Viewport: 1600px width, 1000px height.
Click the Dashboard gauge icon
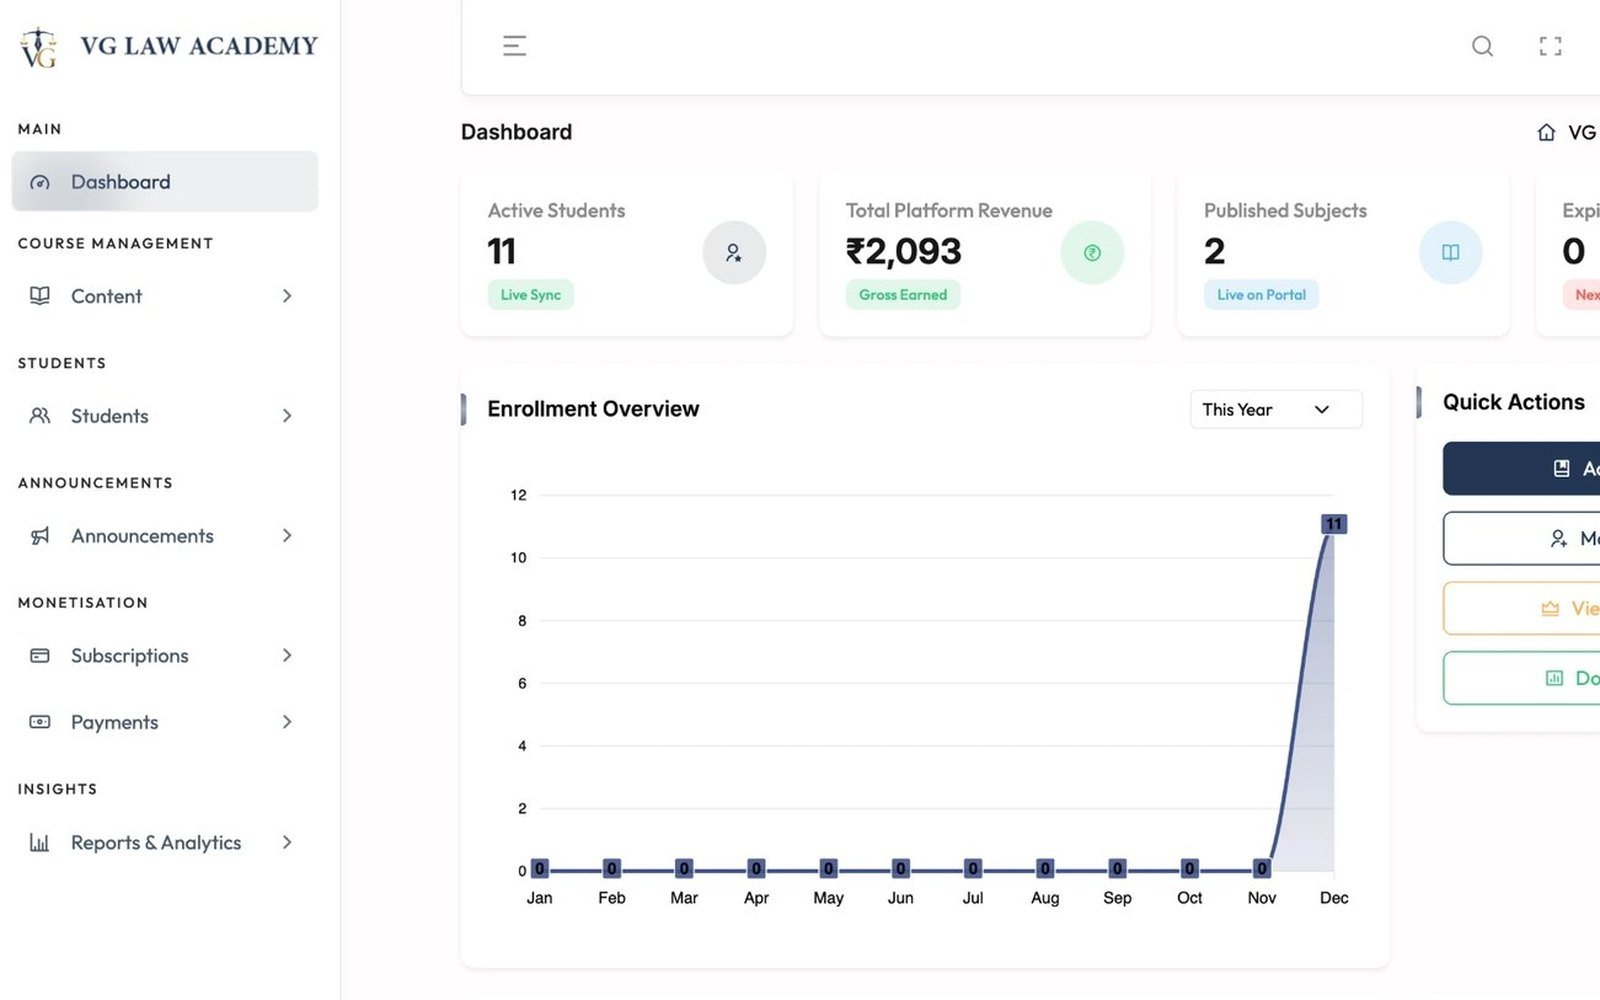[x=40, y=182]
